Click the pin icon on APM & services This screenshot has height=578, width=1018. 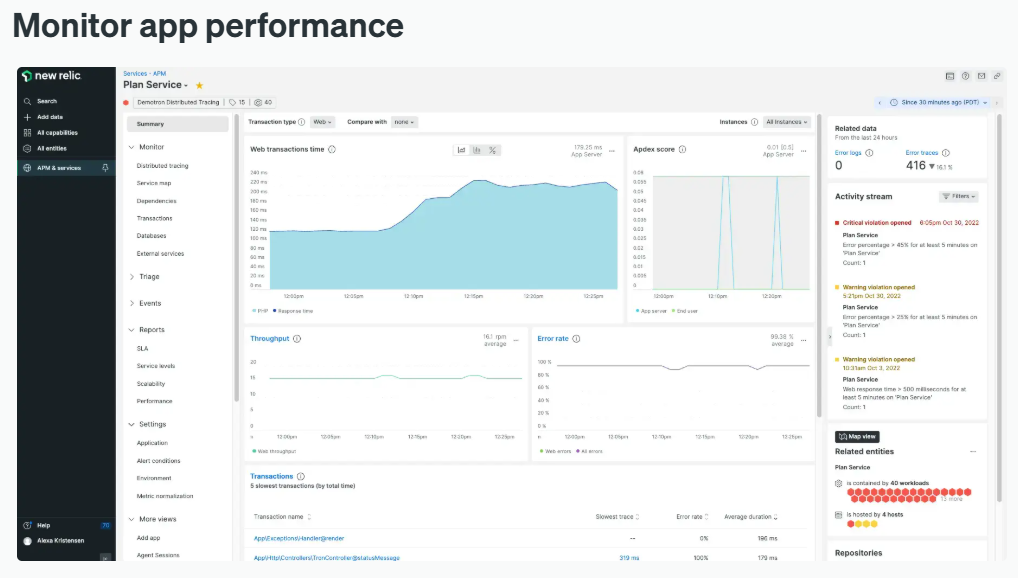click(105, 168)
